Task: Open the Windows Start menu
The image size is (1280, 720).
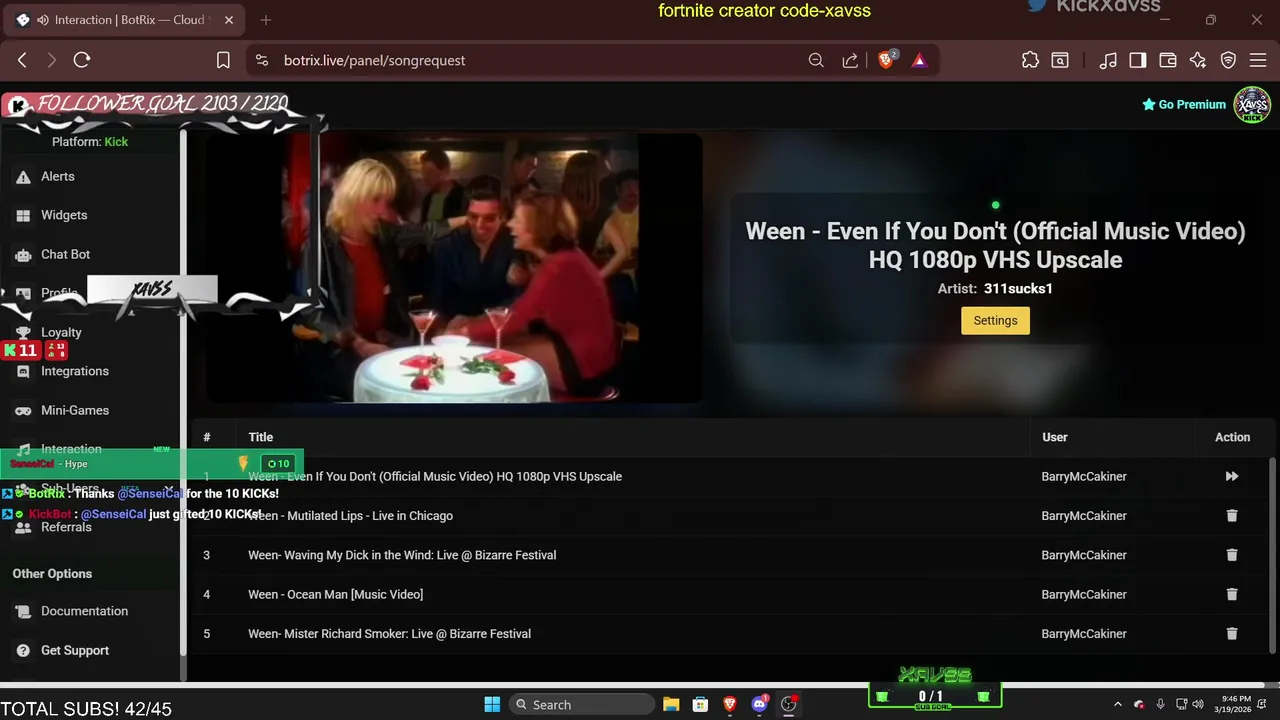Action: tap(492, 704)
